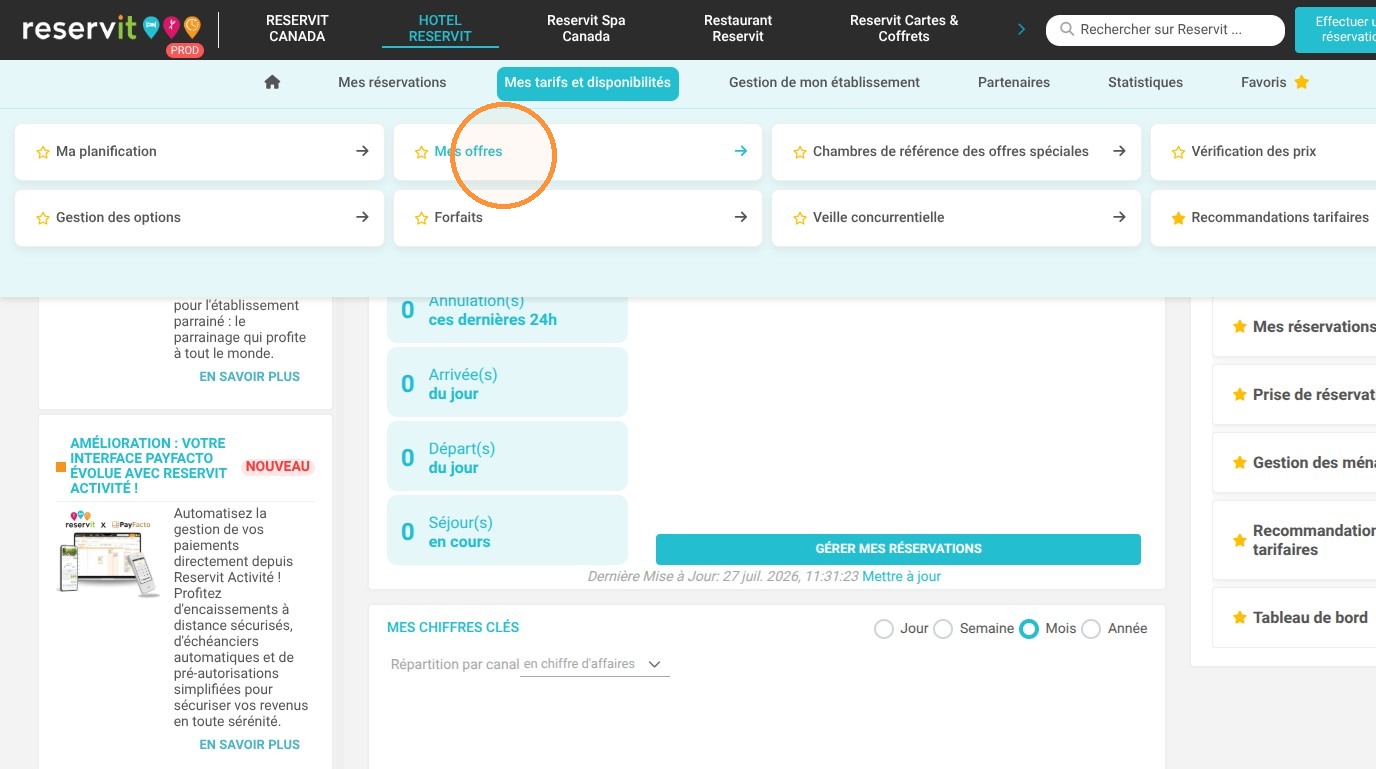Click the star beside Tableau de bord favorite
The image size is (1376, 769).
[x=1239, y=618]
